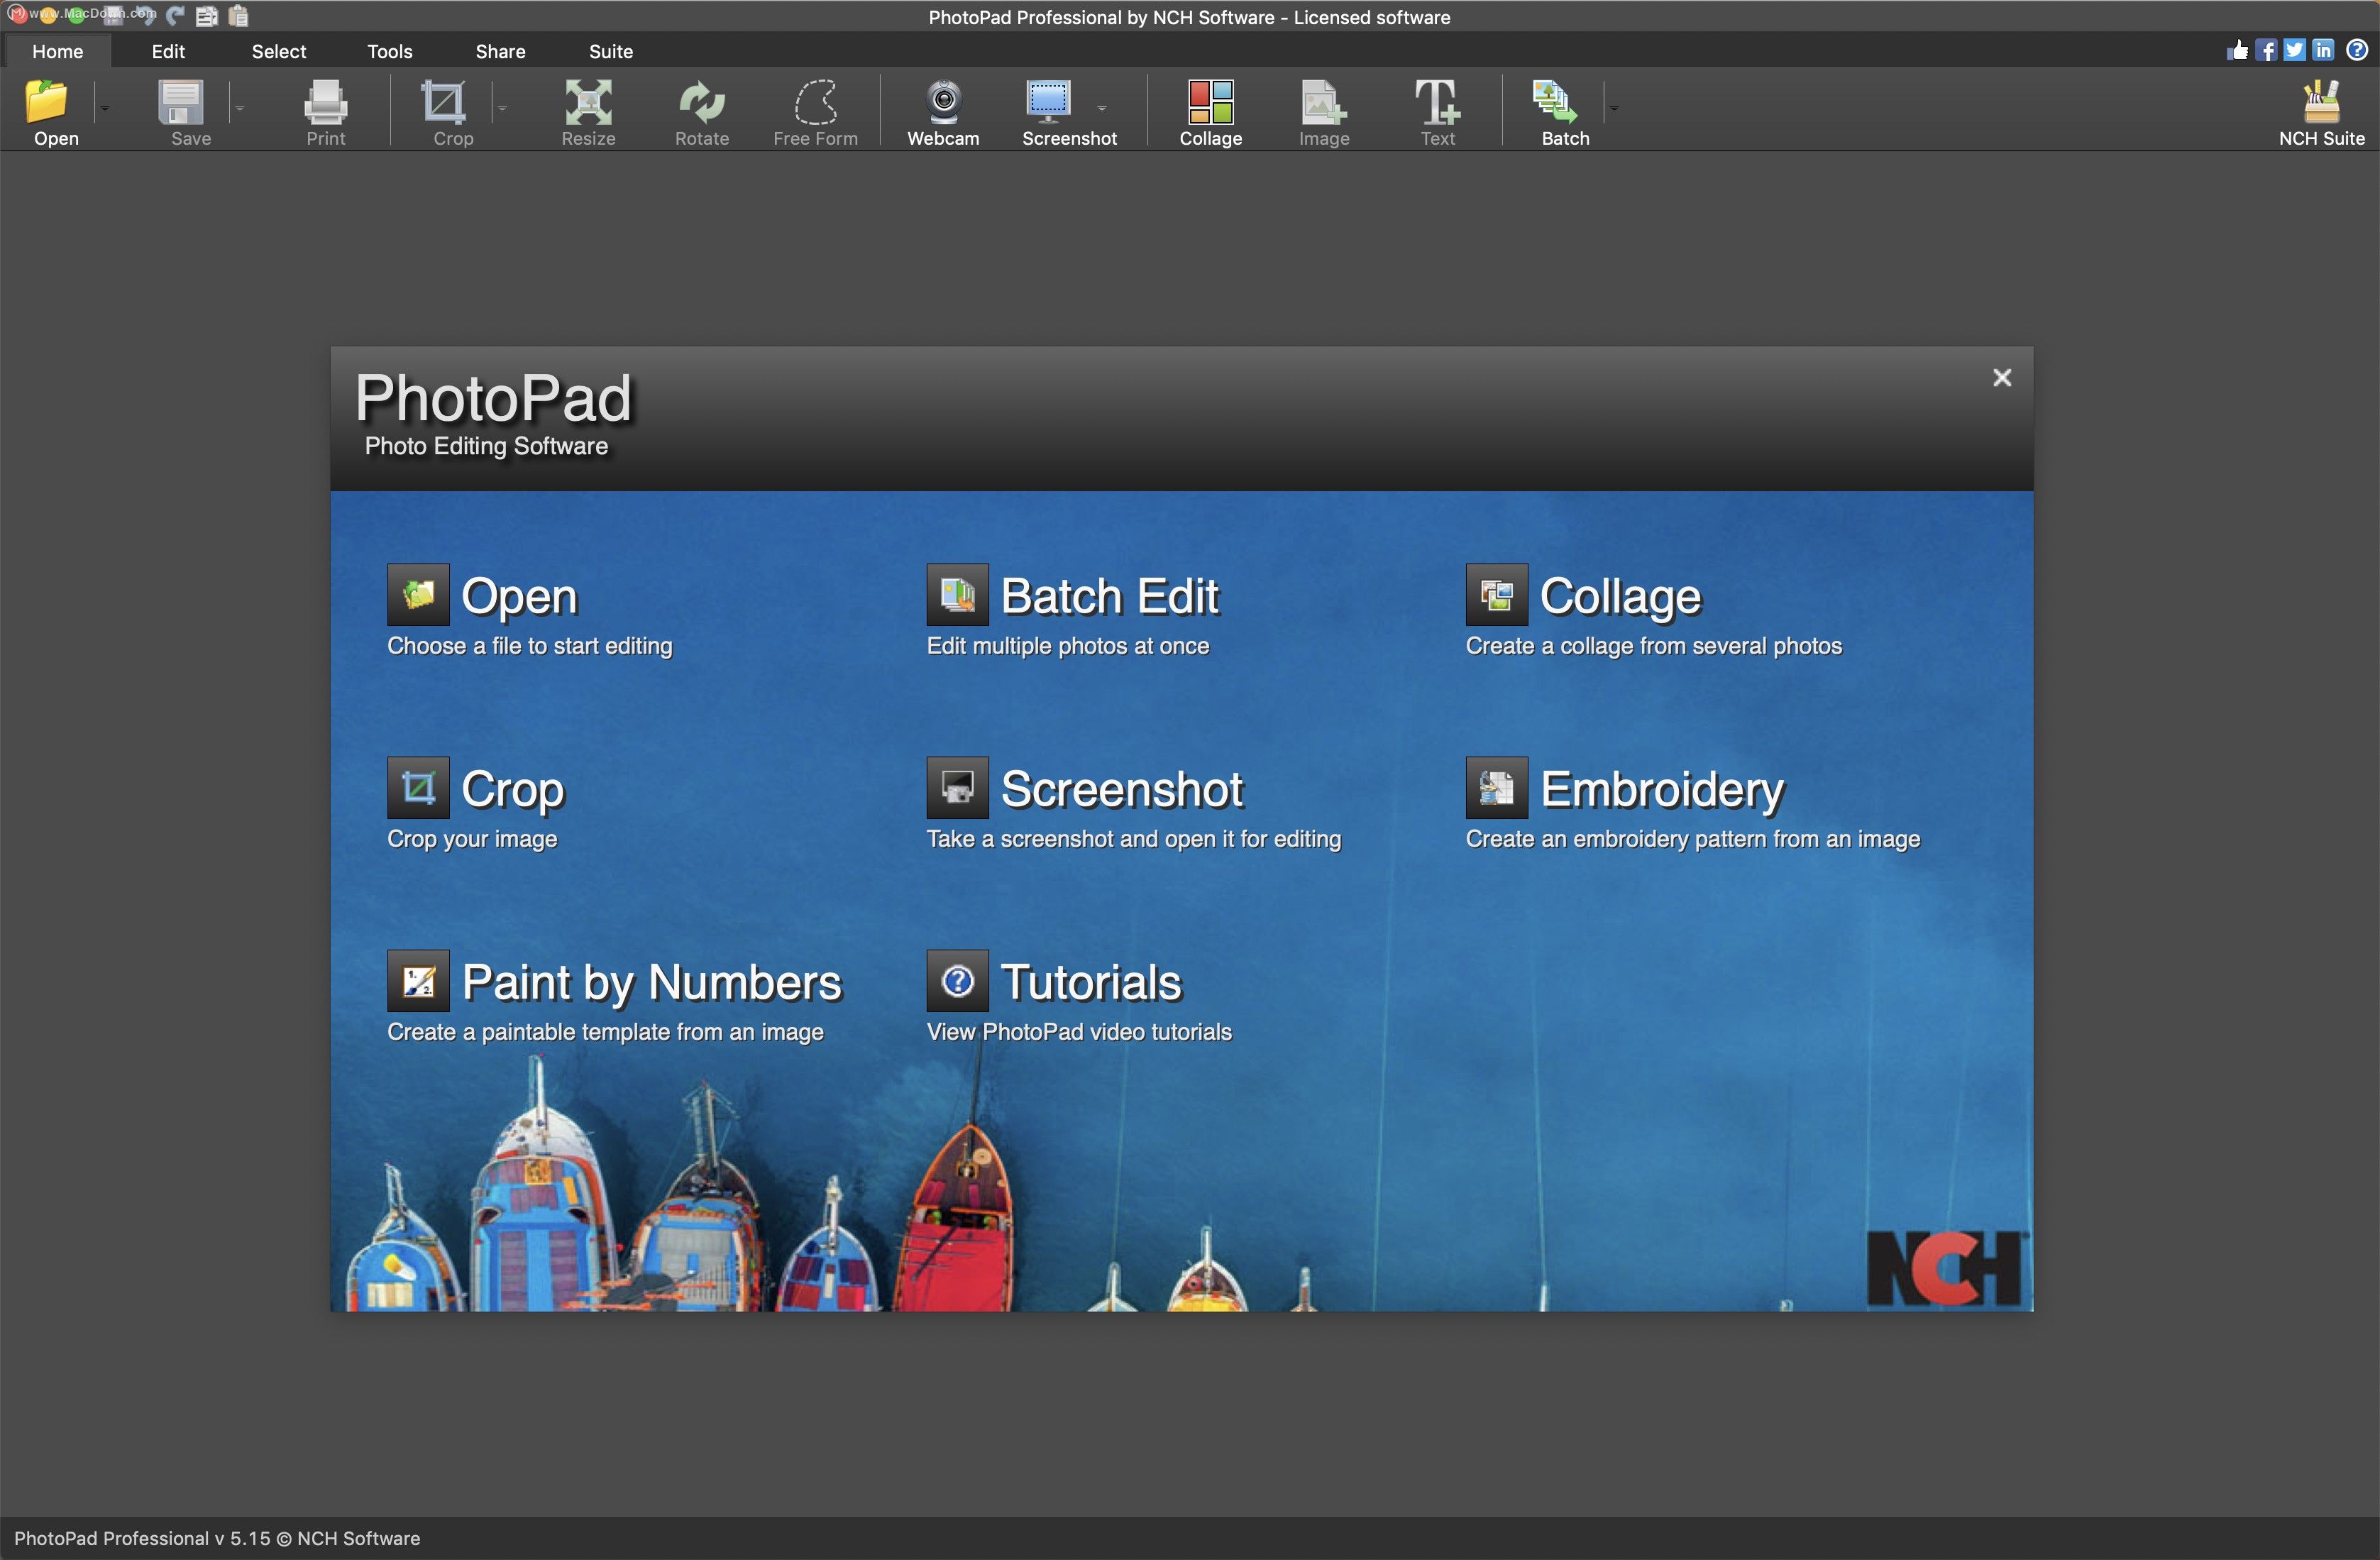Click the Print toolbar icon

point(326,101)
